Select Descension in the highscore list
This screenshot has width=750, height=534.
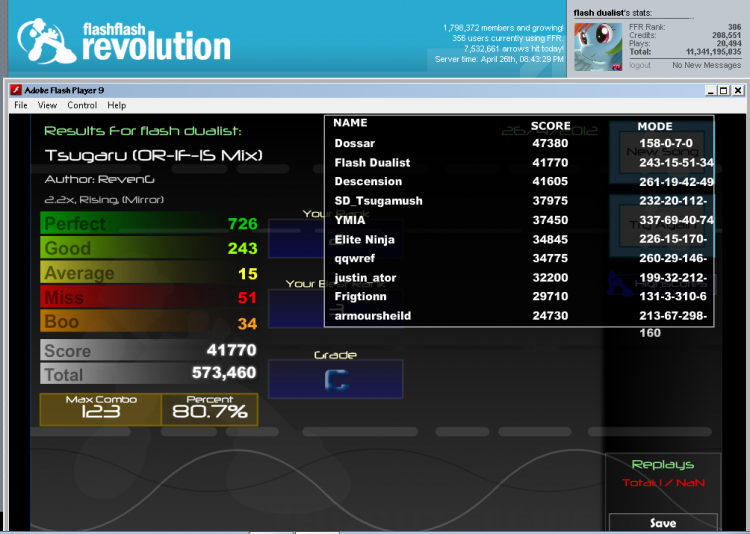tap(368, 181)
